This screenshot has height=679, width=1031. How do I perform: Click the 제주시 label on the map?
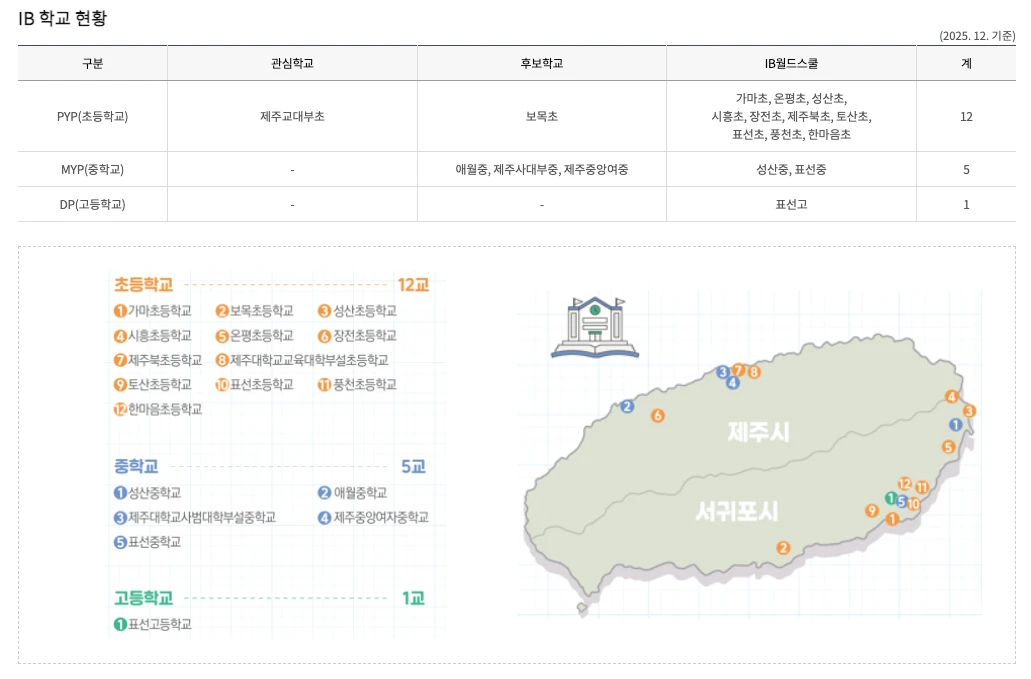[x=758, y=432]
